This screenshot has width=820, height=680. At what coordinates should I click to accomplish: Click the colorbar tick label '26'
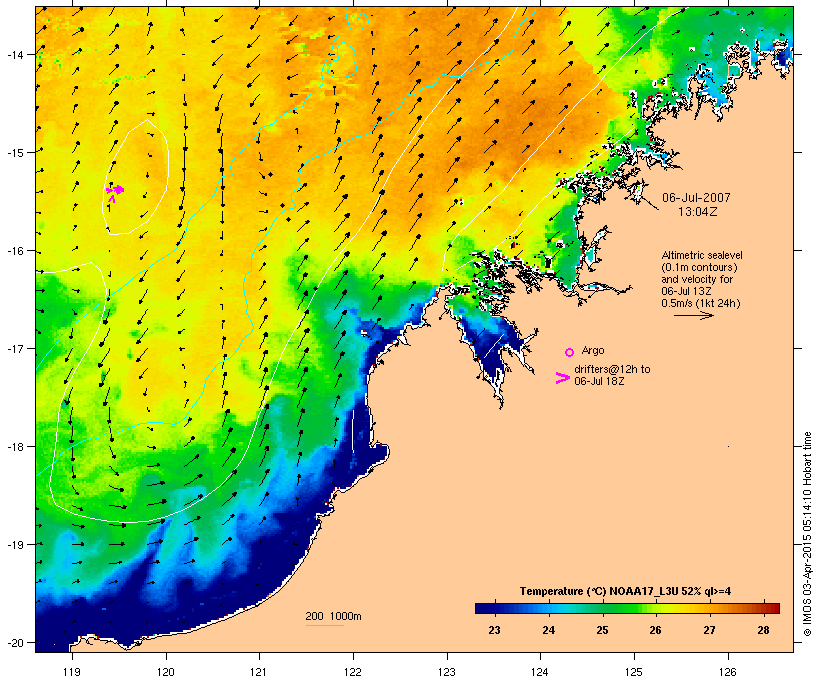pos(655,630)
